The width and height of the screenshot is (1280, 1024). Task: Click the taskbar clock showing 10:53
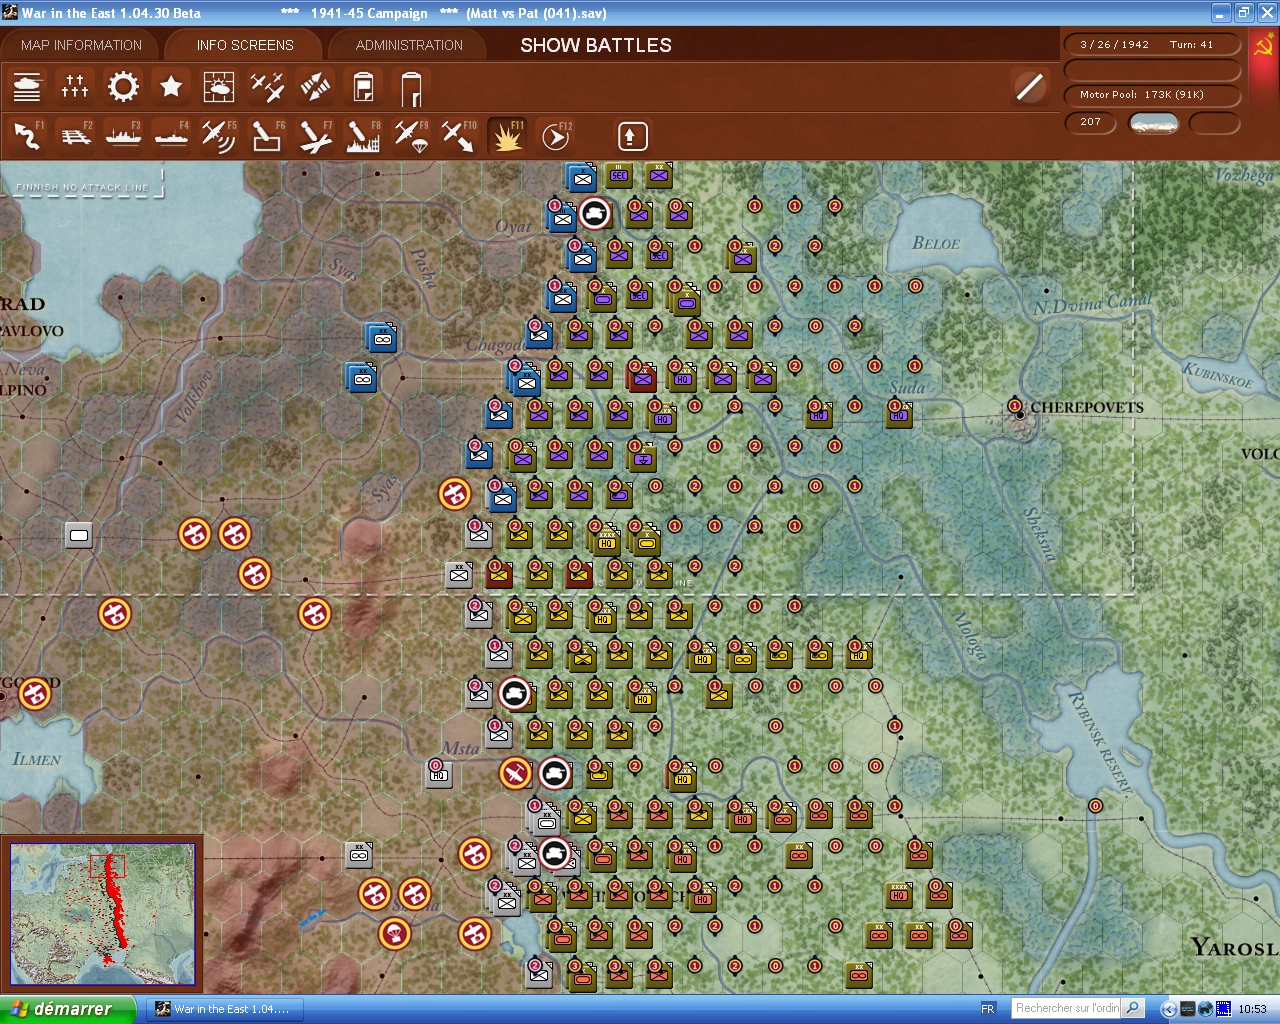[1252, 1009]
